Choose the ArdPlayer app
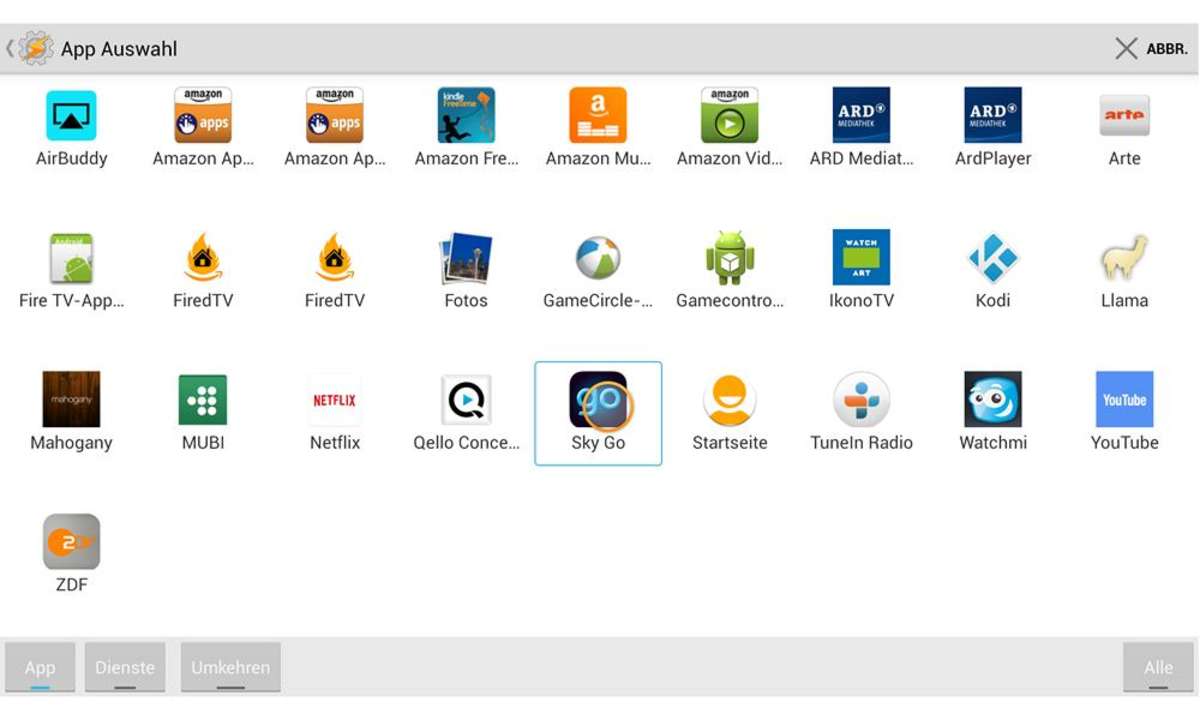 993,128
